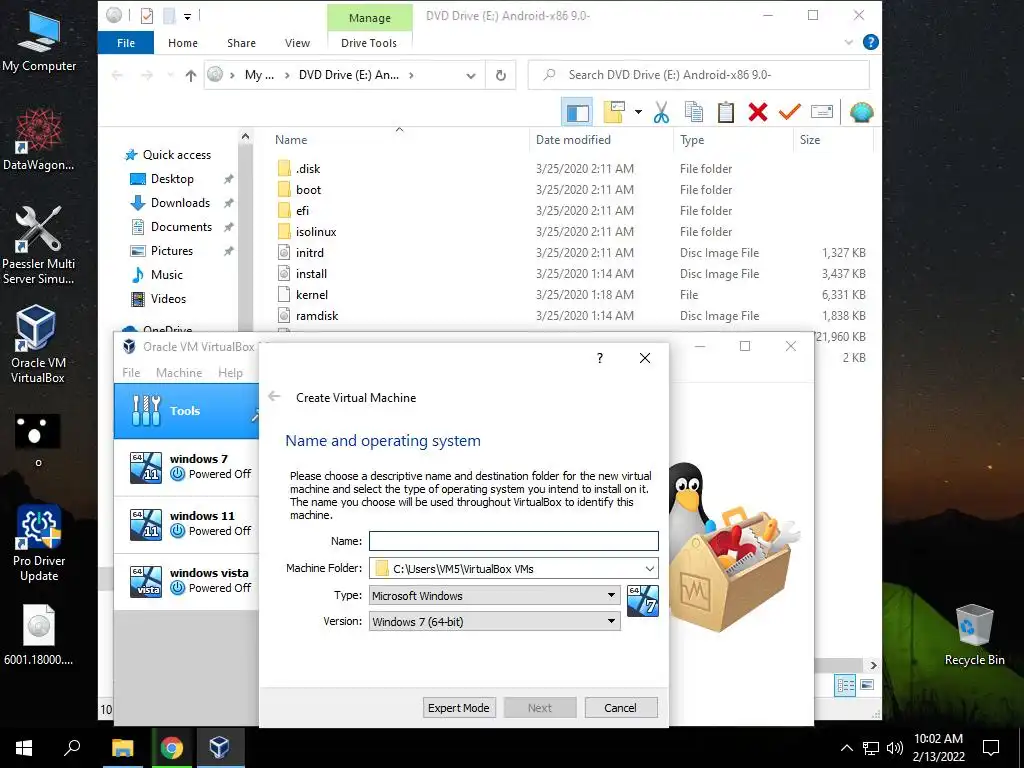Screen dimensions: 1024x768
Task: Click the volume speaker tray icon
Action: (895, 748)
